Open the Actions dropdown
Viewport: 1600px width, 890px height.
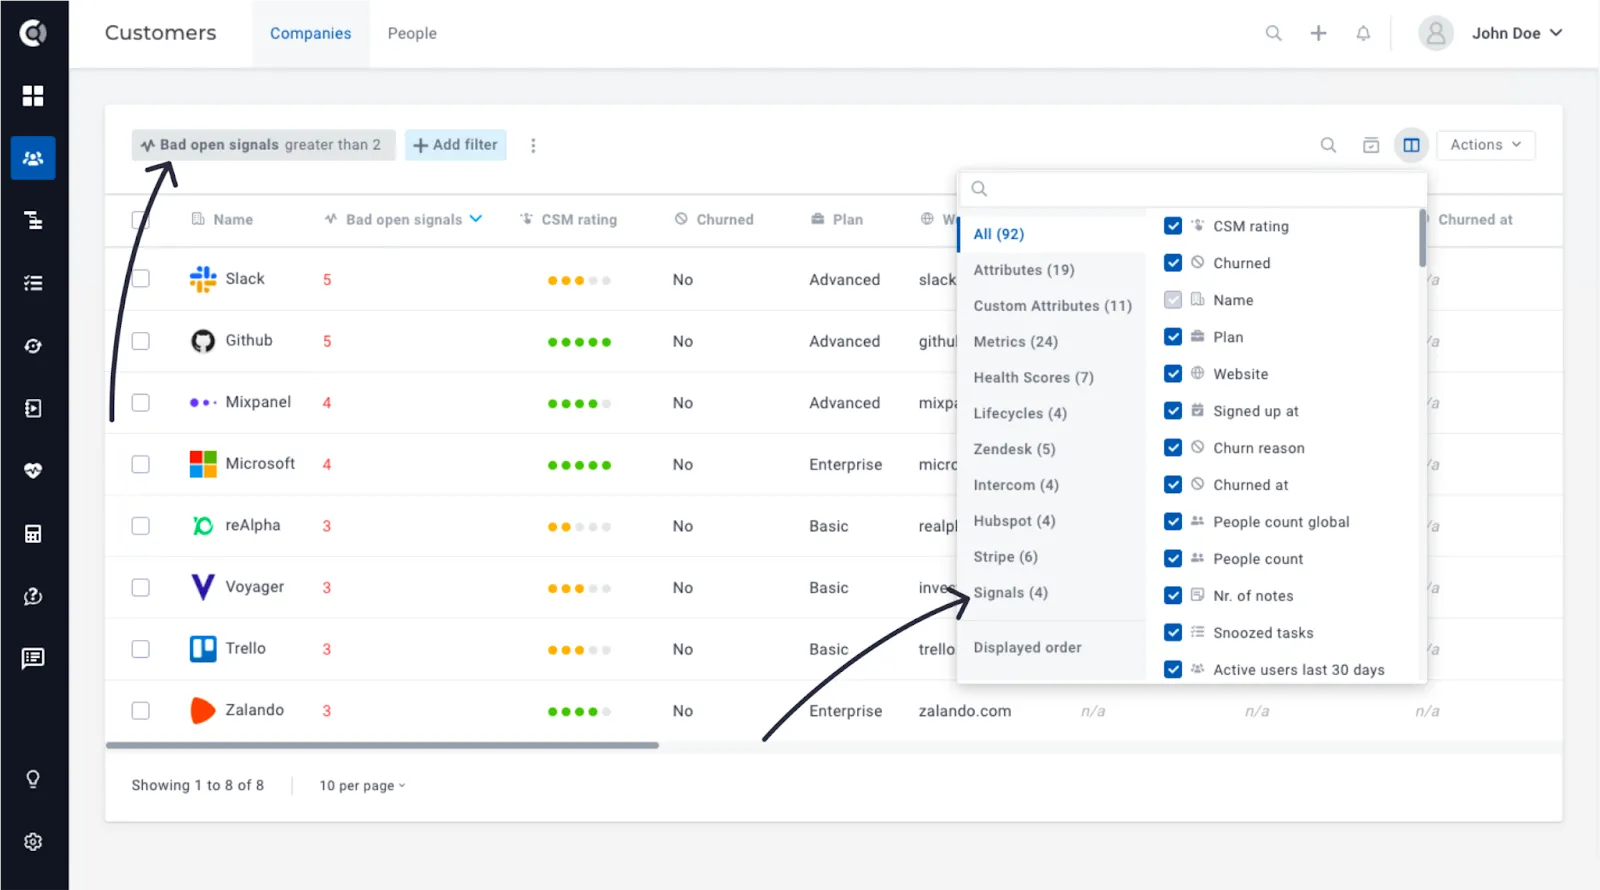(1485, 145)
